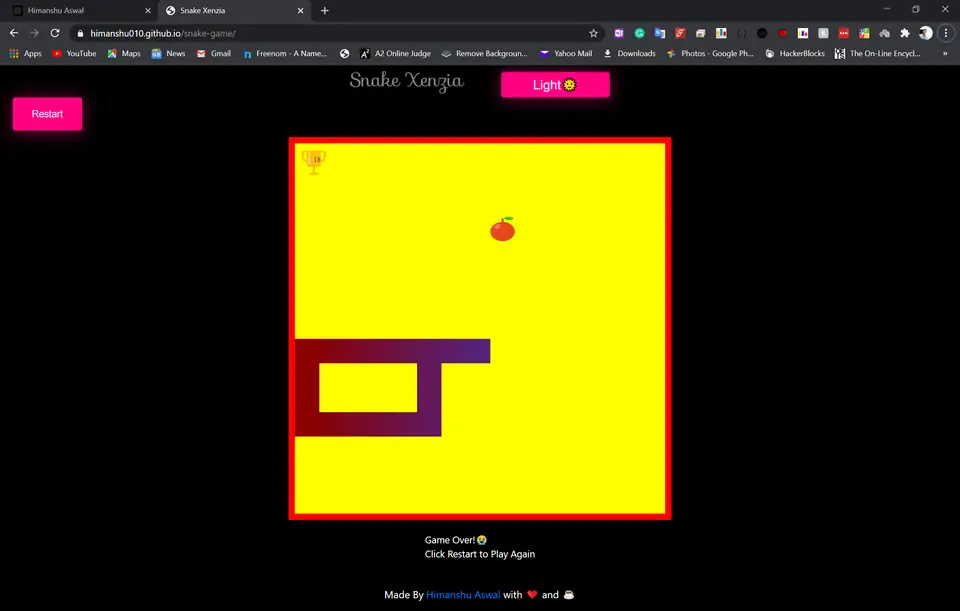The width and height of the screenshot is (960, 611).
Task: Open the HackerBlocks bookmark
Action: pyautogui.click(x=795, y=54)
